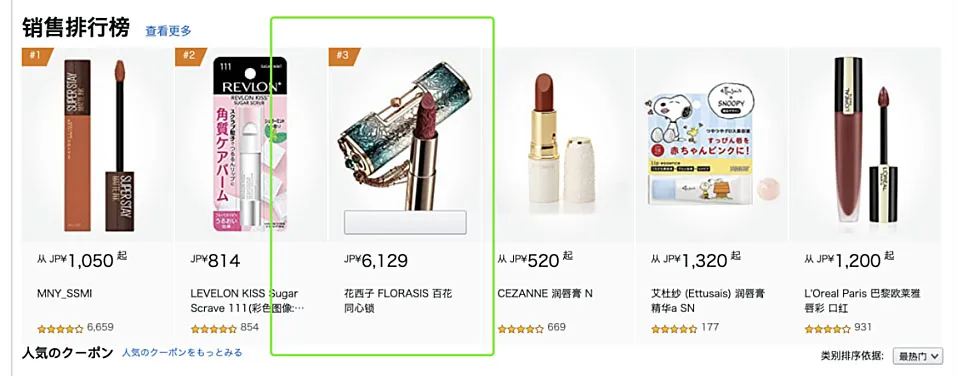Select the Maybelline Superstay product image

[x=98, y=144]
